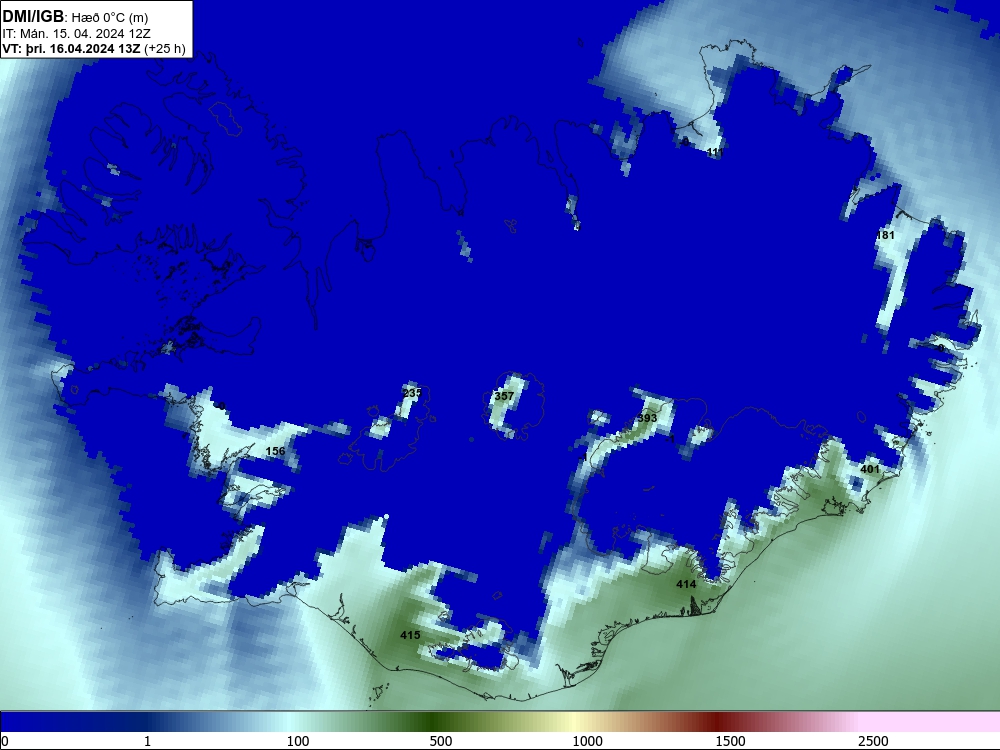The image size is (1000, 750).
Task: Click the dark green section of the color bar
Action: [434, 722]
